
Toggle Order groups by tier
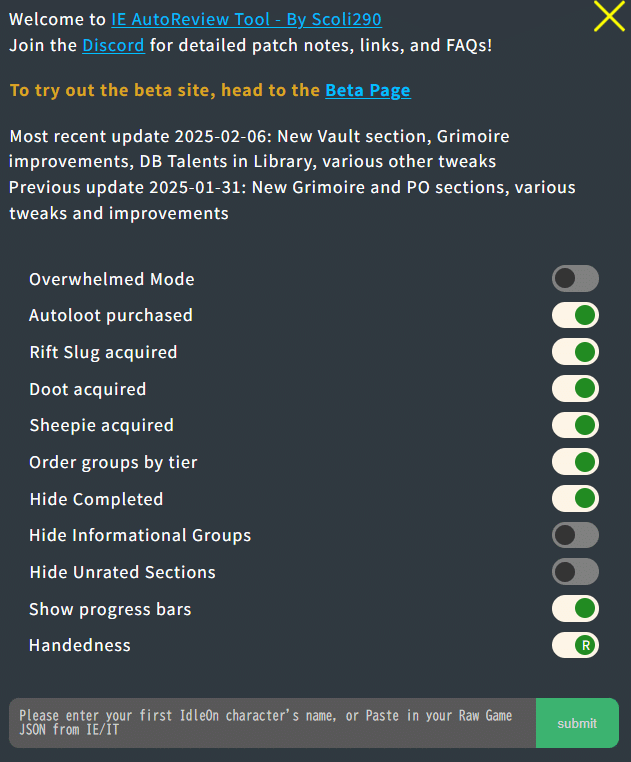(x=575, y=462)
